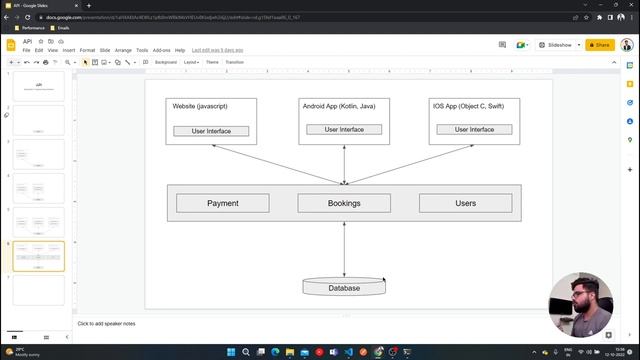This screenshot has width=640, height=360.
Task: Select slide 1 thumbnail titled API
Action: [x=39, y=86]
